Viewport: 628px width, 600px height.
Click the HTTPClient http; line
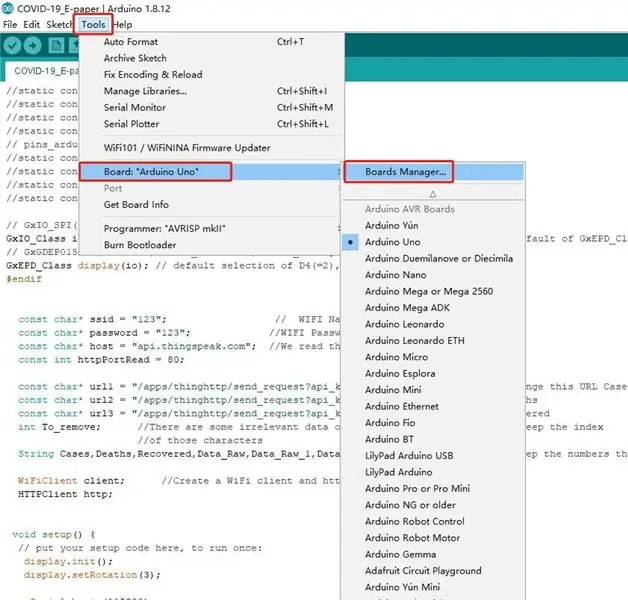click(65, 494)
